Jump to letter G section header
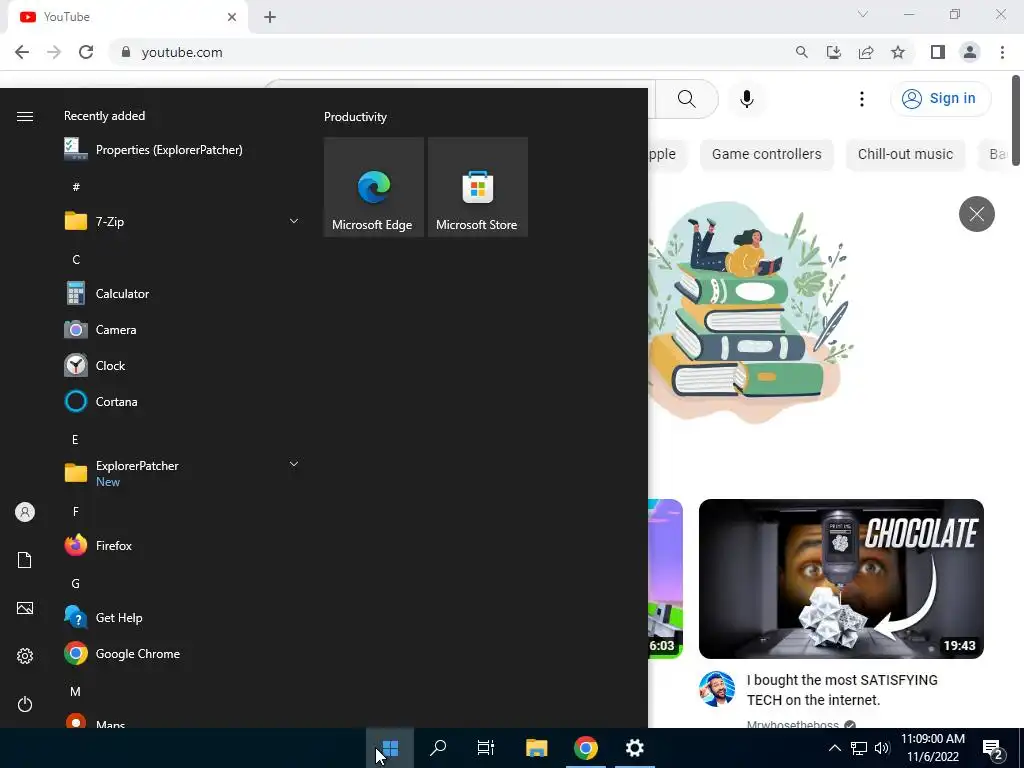Image resolution: width=1024 pixels, height=768 pixels. tap(76, 583)
